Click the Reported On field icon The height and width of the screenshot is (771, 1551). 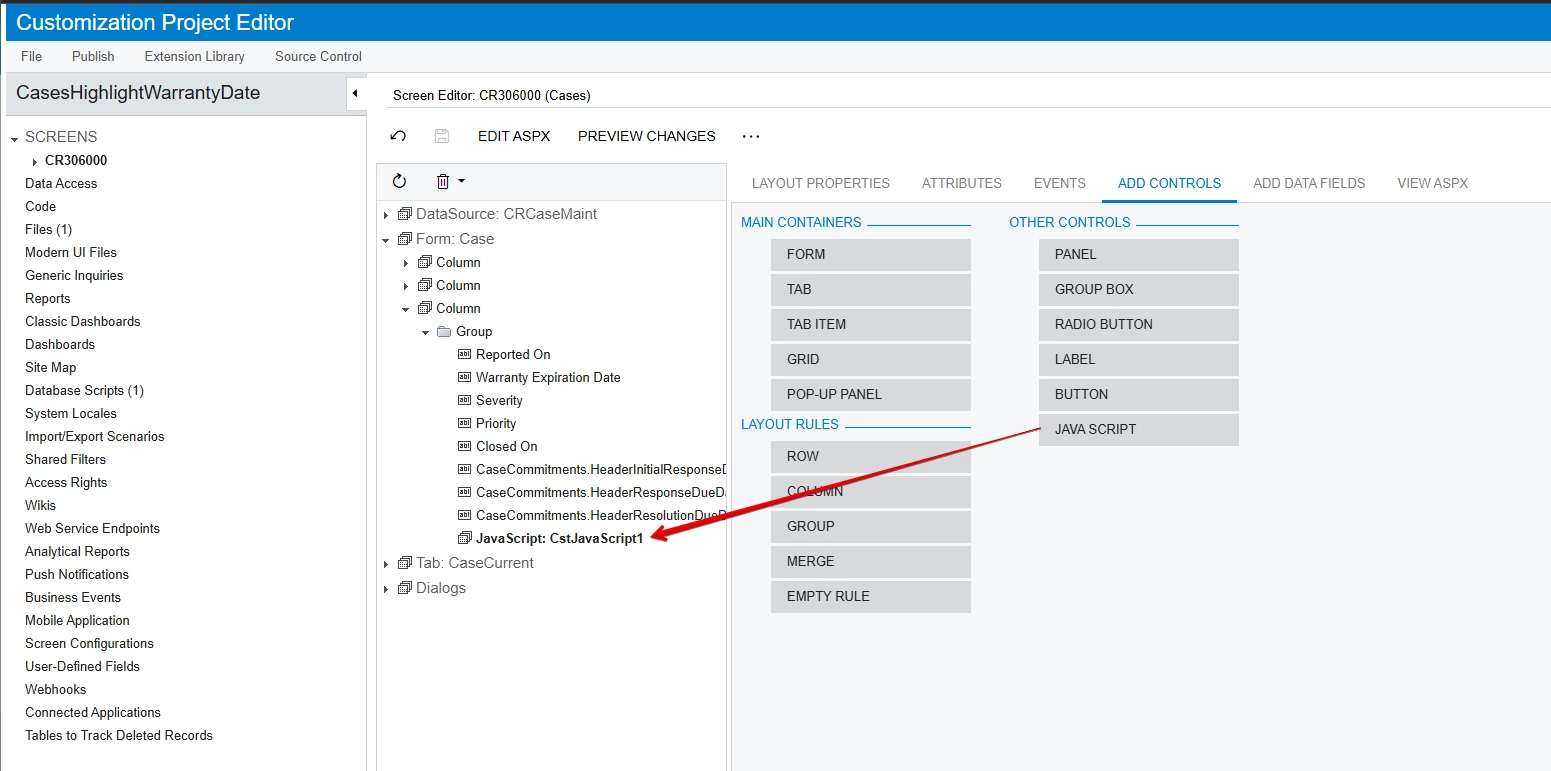point(464,354)
